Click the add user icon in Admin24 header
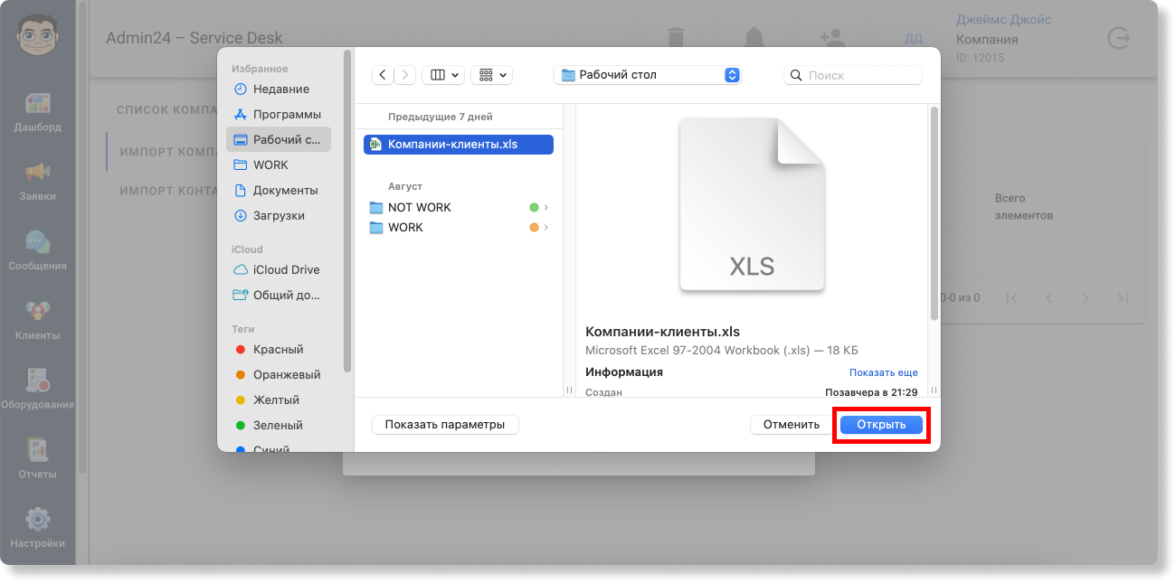1176x583 pixels. point(830,38)
